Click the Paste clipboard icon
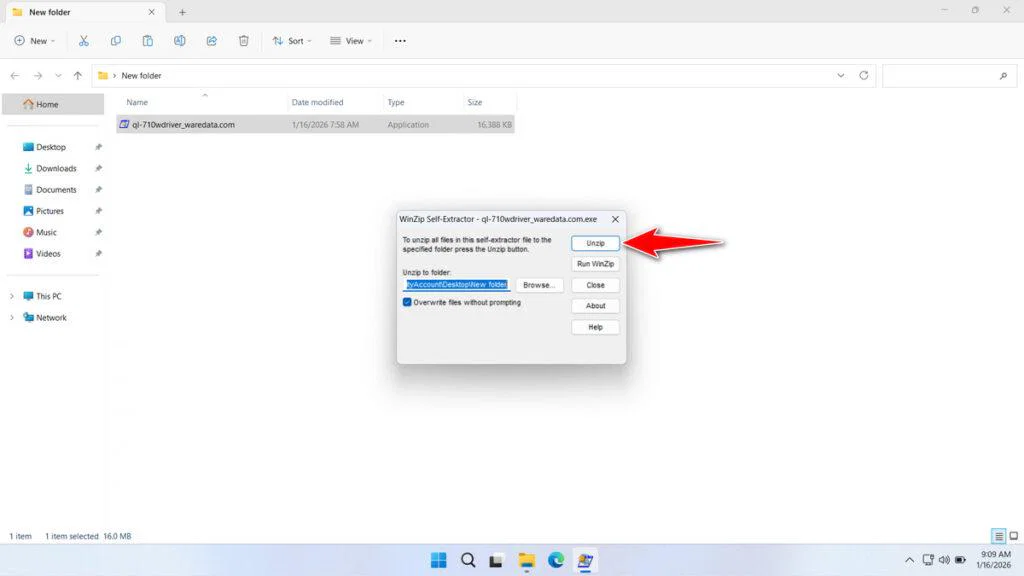The width and height of the screenshot is (1024, 576). (148, 41)
